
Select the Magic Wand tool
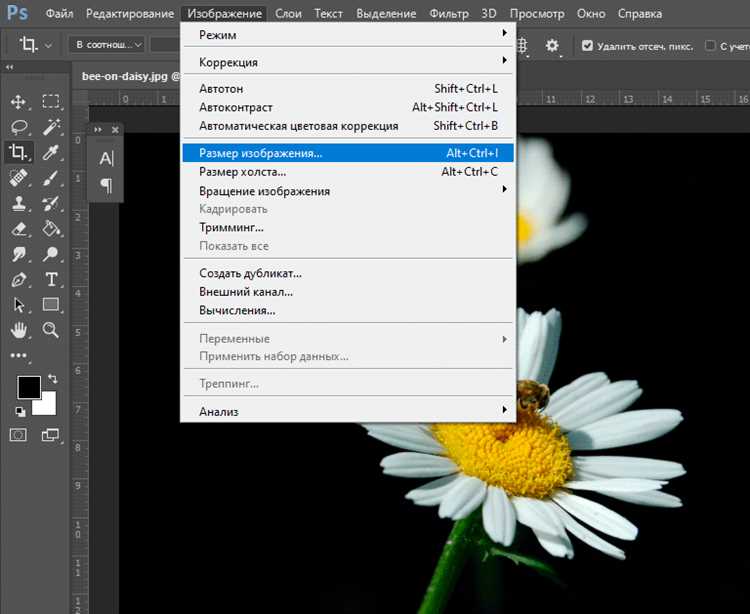click(51, 127)
